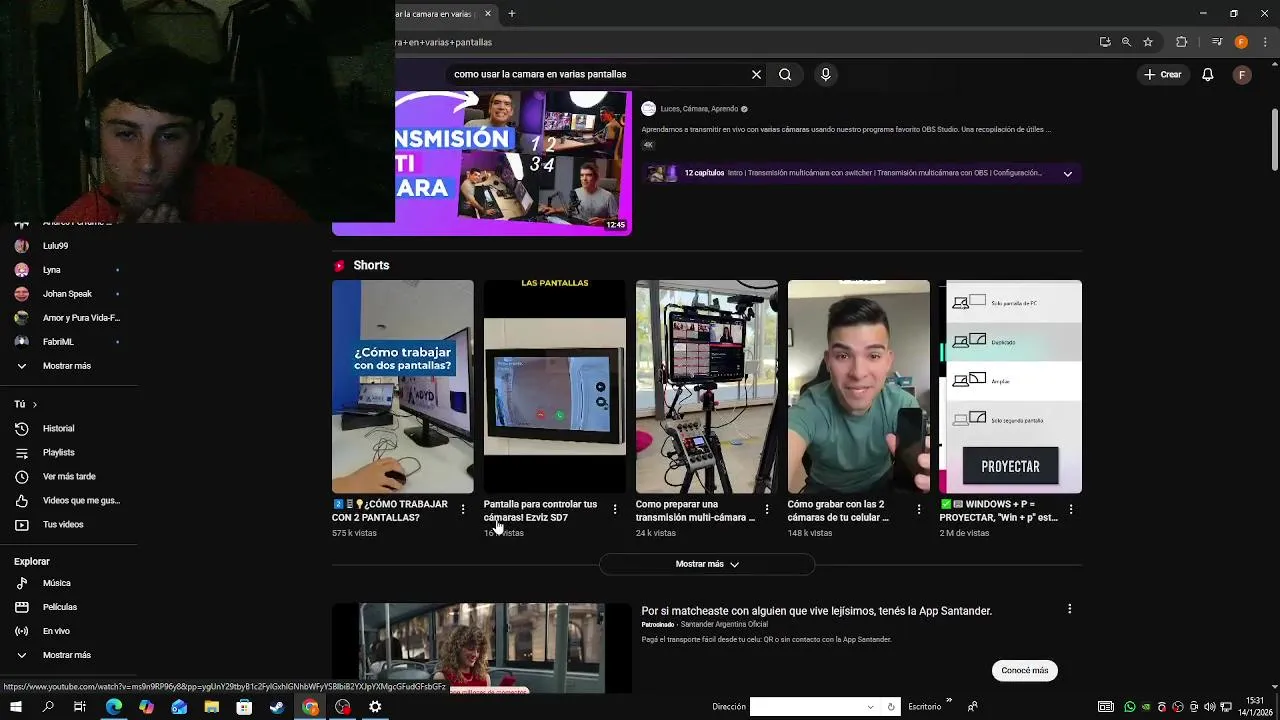The image size is (1280, 720).
Task: Open Películas in Explorar section
Action: click(60, 607)
